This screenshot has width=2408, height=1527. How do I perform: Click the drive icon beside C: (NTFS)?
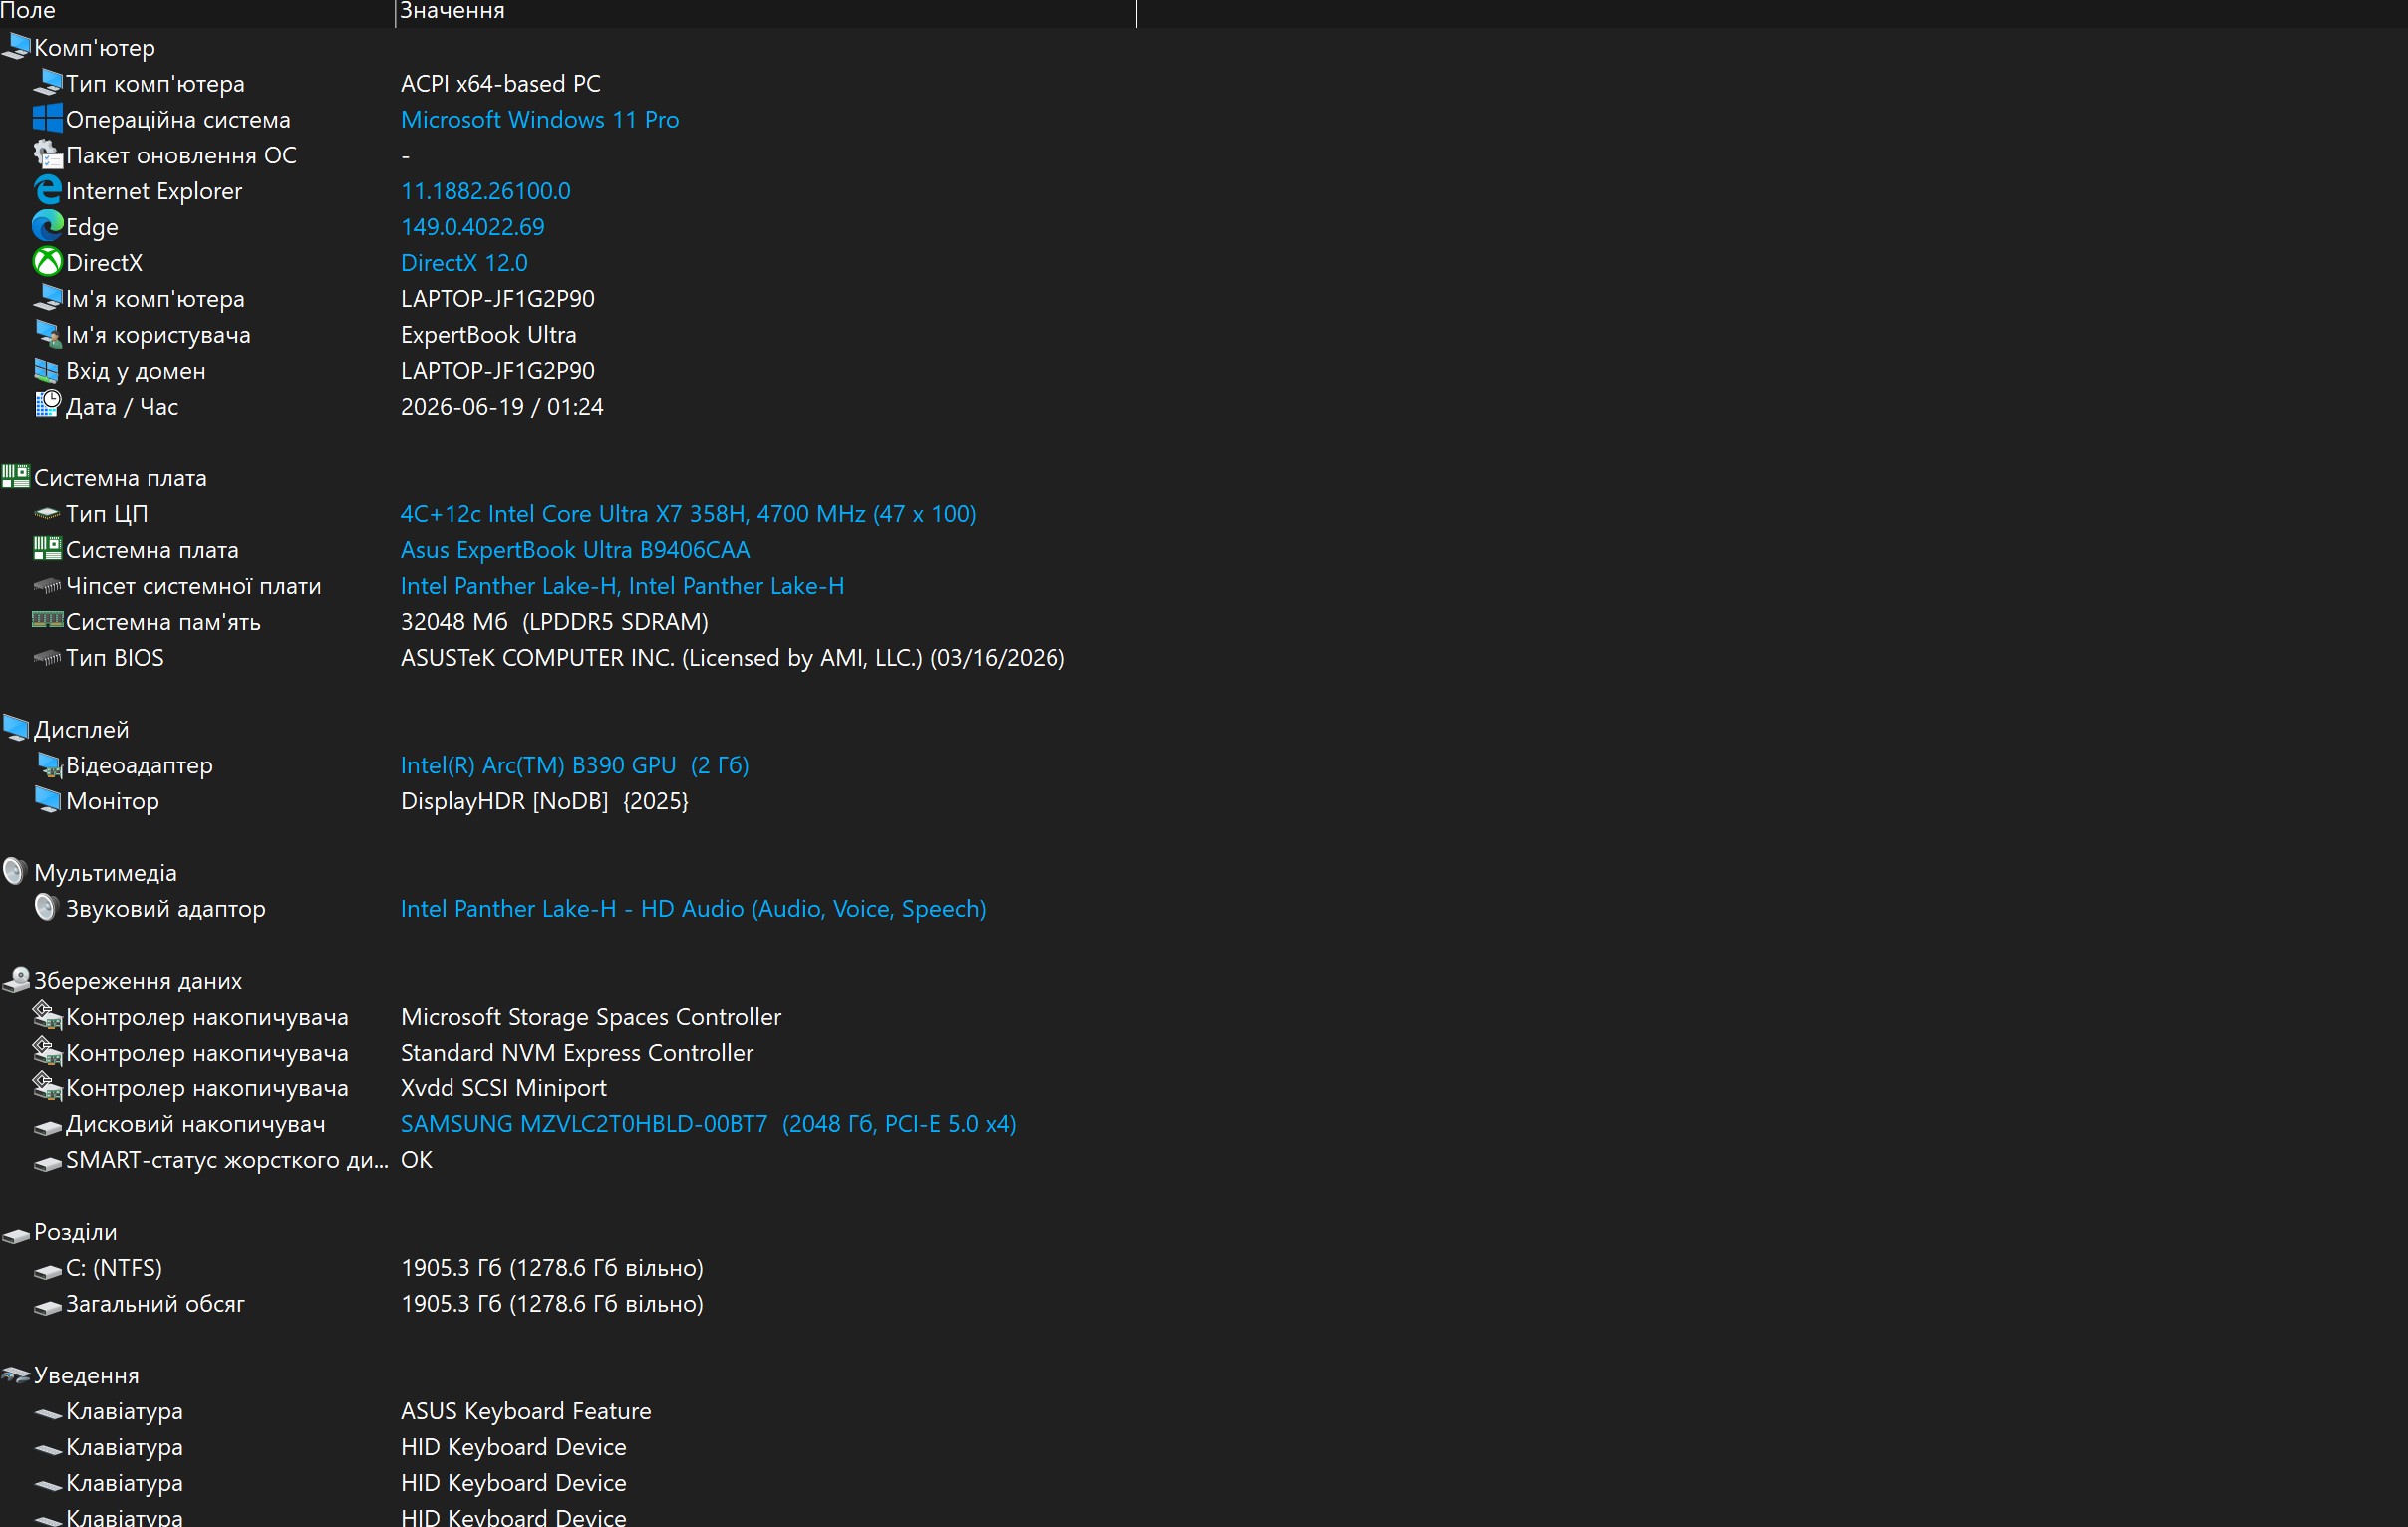(x=47, y=1270)
